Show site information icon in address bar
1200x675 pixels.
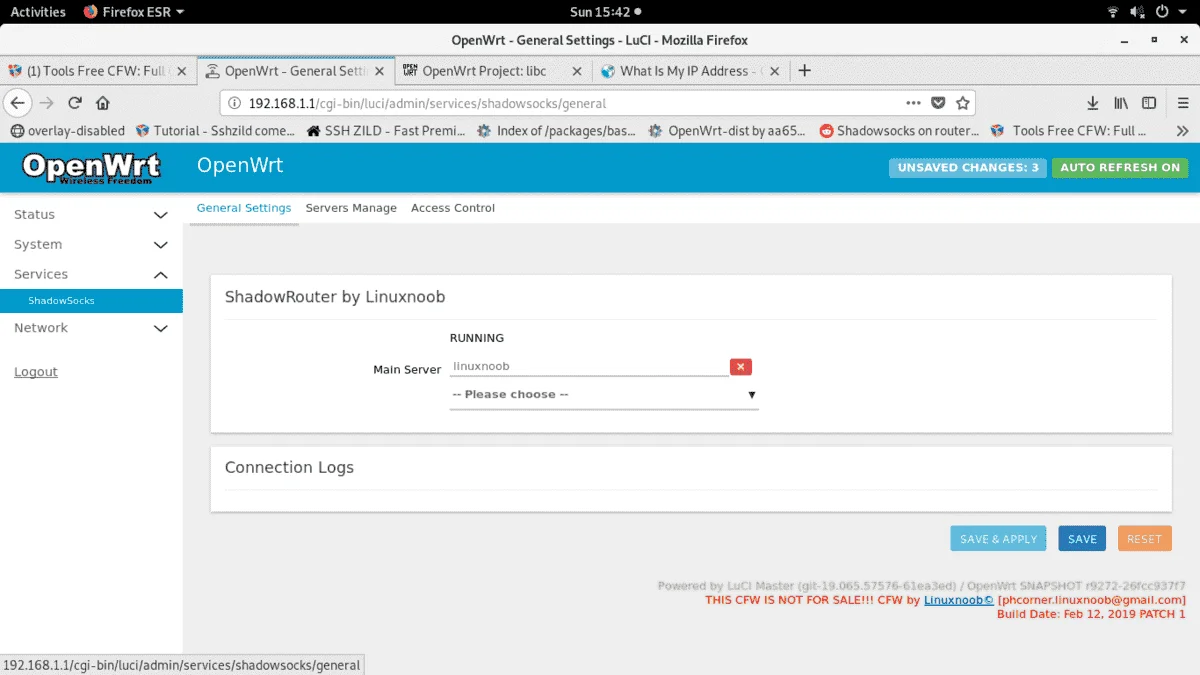tap(234, 103)
